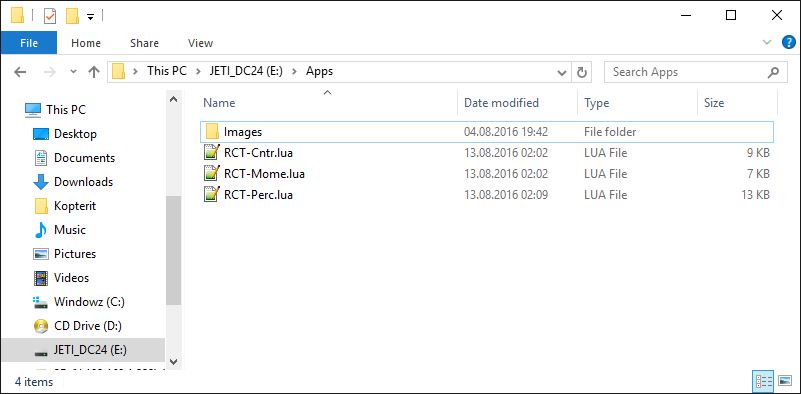Click the navigation pane scrollbar thumb

pos(173,250)
